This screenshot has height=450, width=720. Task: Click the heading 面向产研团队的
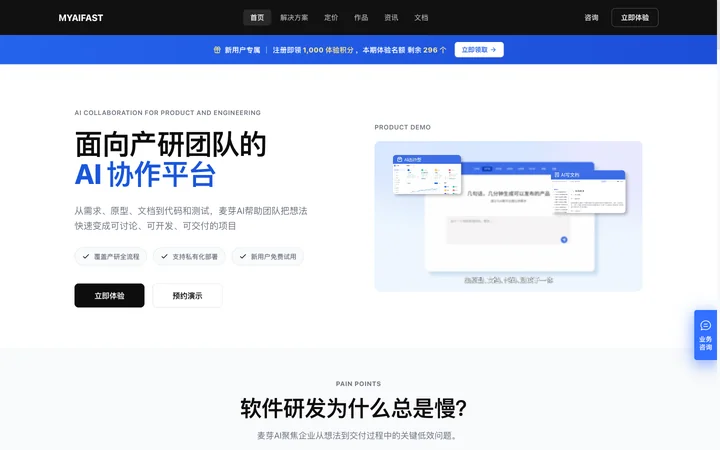click(171, 145)
